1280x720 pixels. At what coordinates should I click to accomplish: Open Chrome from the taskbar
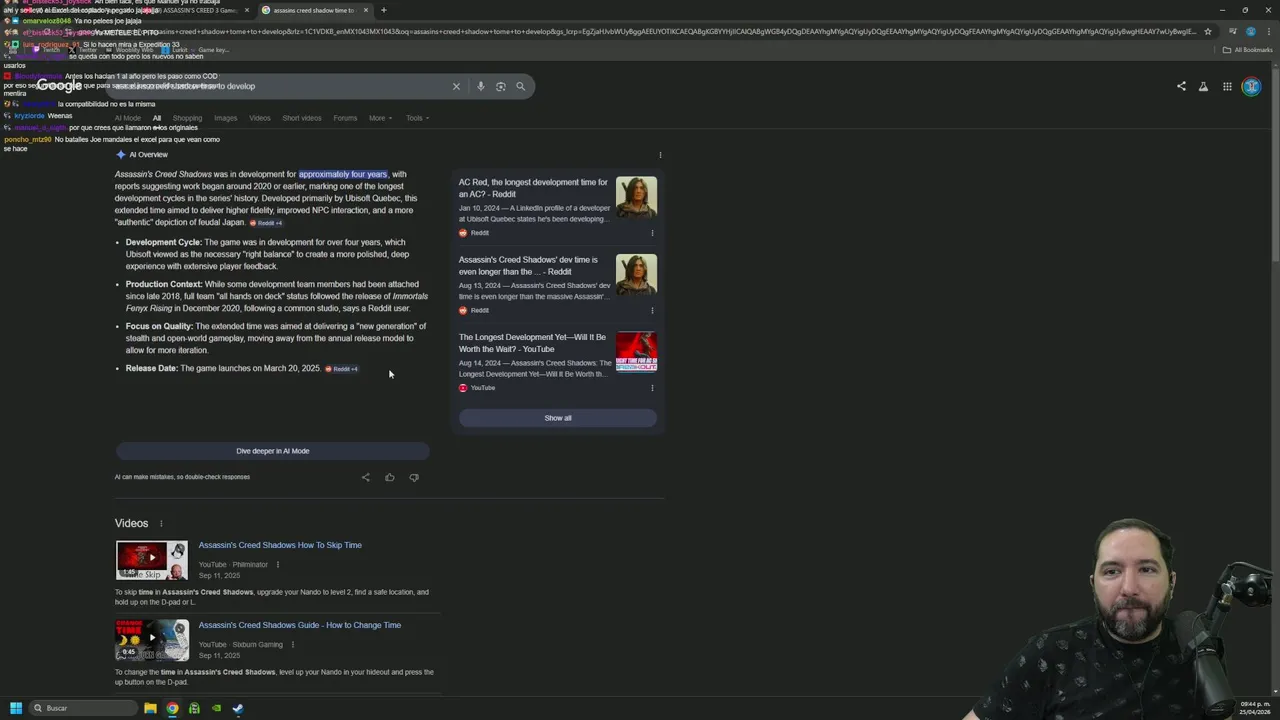[x=172, y=708]
